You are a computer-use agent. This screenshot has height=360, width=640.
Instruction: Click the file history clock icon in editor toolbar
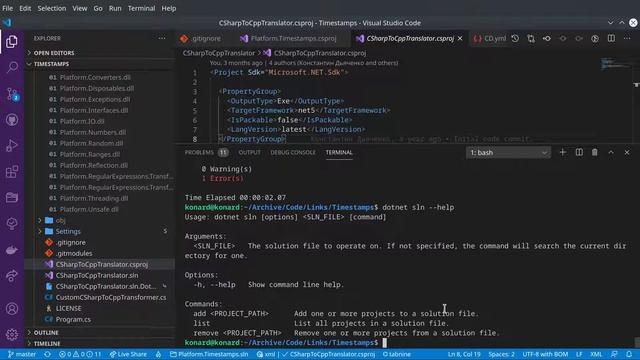pos(515,38)
